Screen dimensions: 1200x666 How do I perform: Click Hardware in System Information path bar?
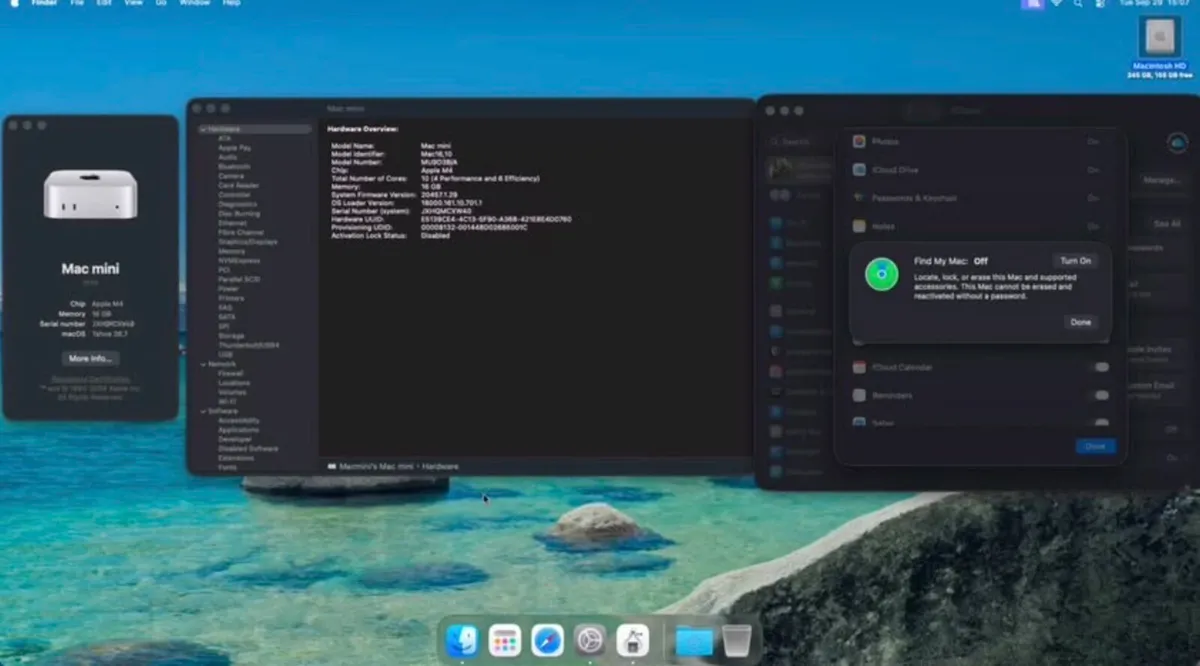coord(440,466)
